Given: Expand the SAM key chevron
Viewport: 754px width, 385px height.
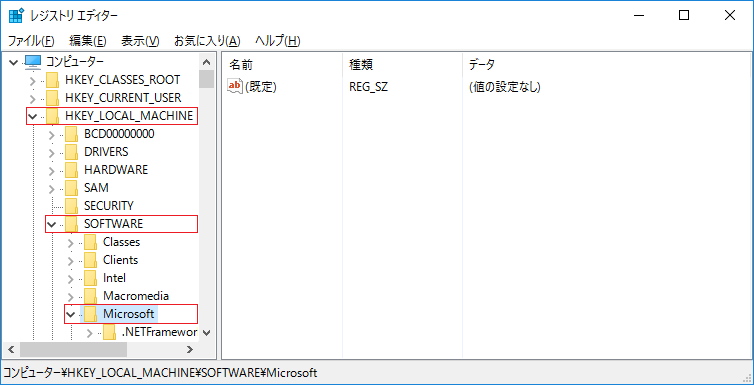Looking at the screenshot, I should tap(52, 188).
